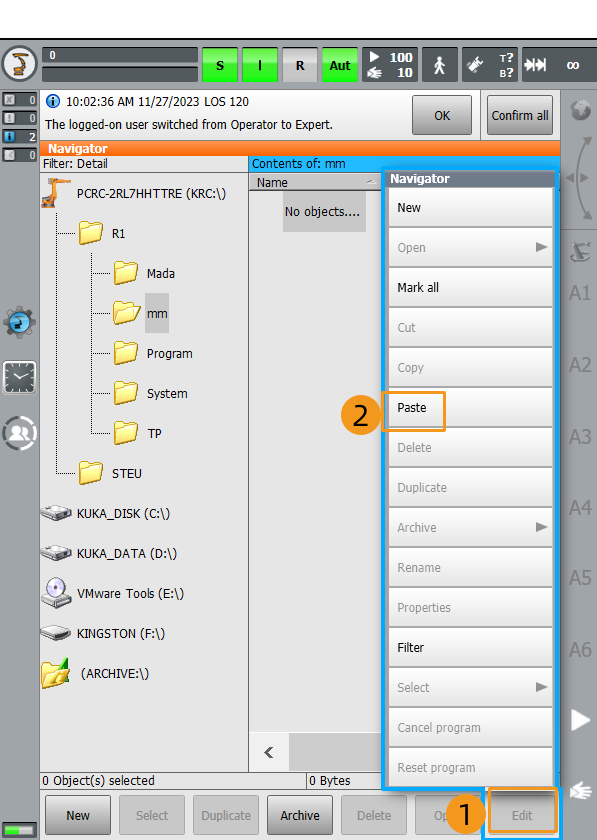Choose Copy in the edit menu
Image resolution: width=597 pixels, height=840 pixels.
point(470,368)
